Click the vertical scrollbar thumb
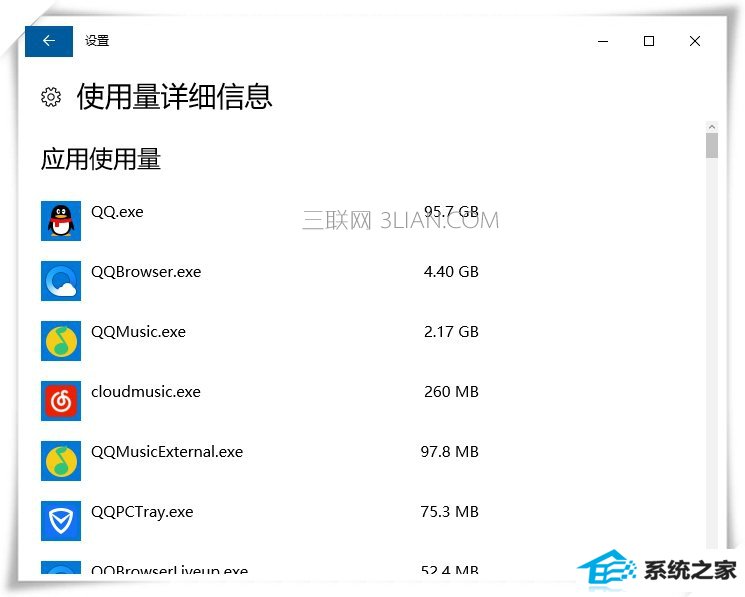The height and width of the screenshot is (597, 745). (x=711, y=145)
